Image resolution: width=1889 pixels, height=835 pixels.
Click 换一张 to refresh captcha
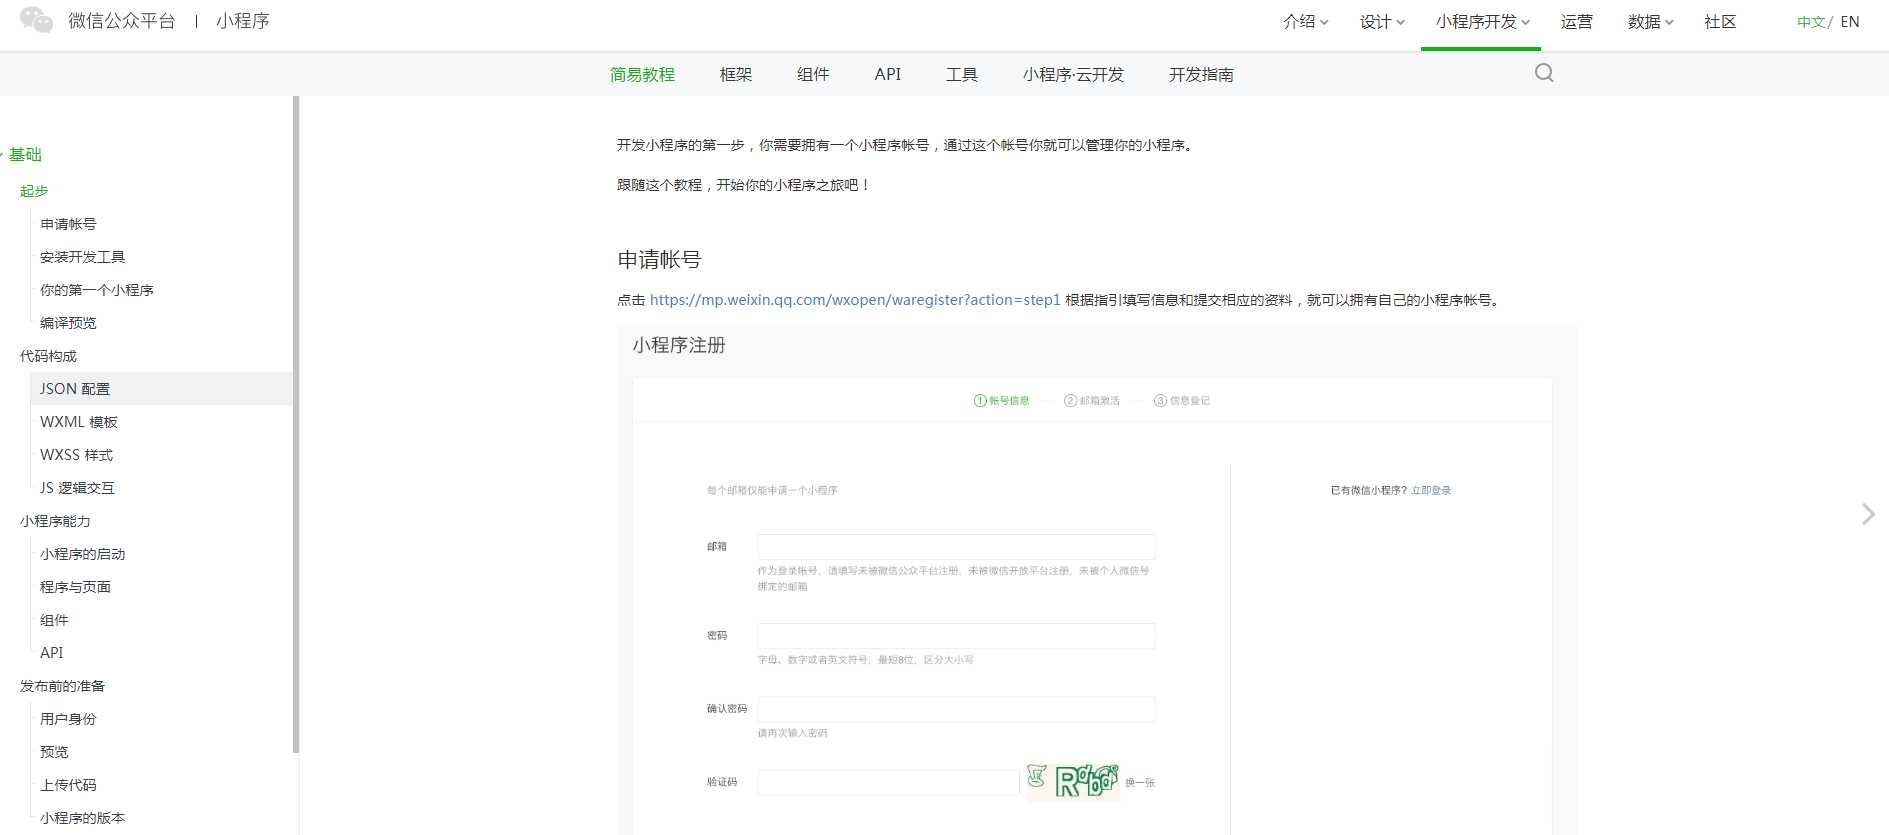(x=1140, y=782)
